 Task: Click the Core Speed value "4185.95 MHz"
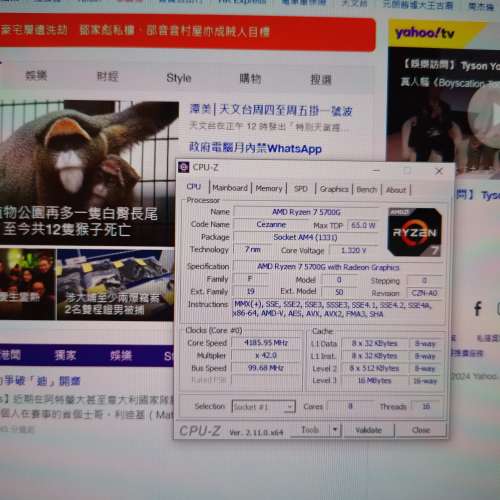[266, 343]
